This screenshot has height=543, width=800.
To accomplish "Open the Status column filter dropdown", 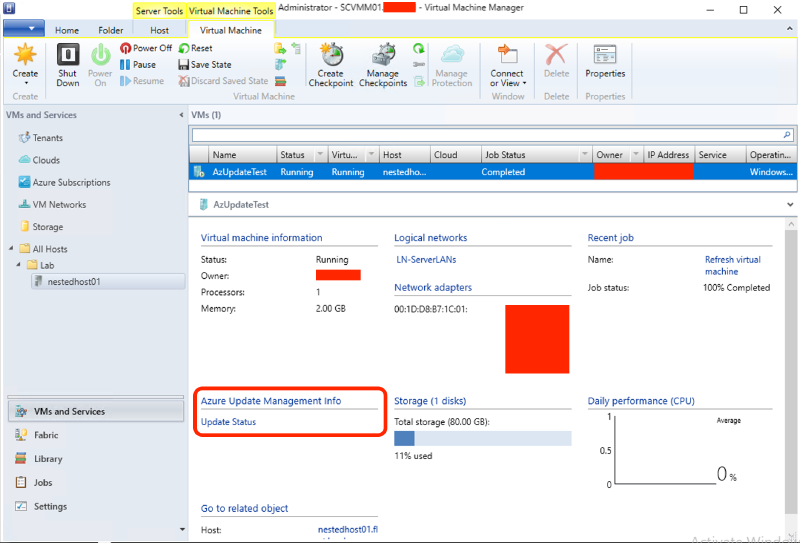I will click(320, 155).
